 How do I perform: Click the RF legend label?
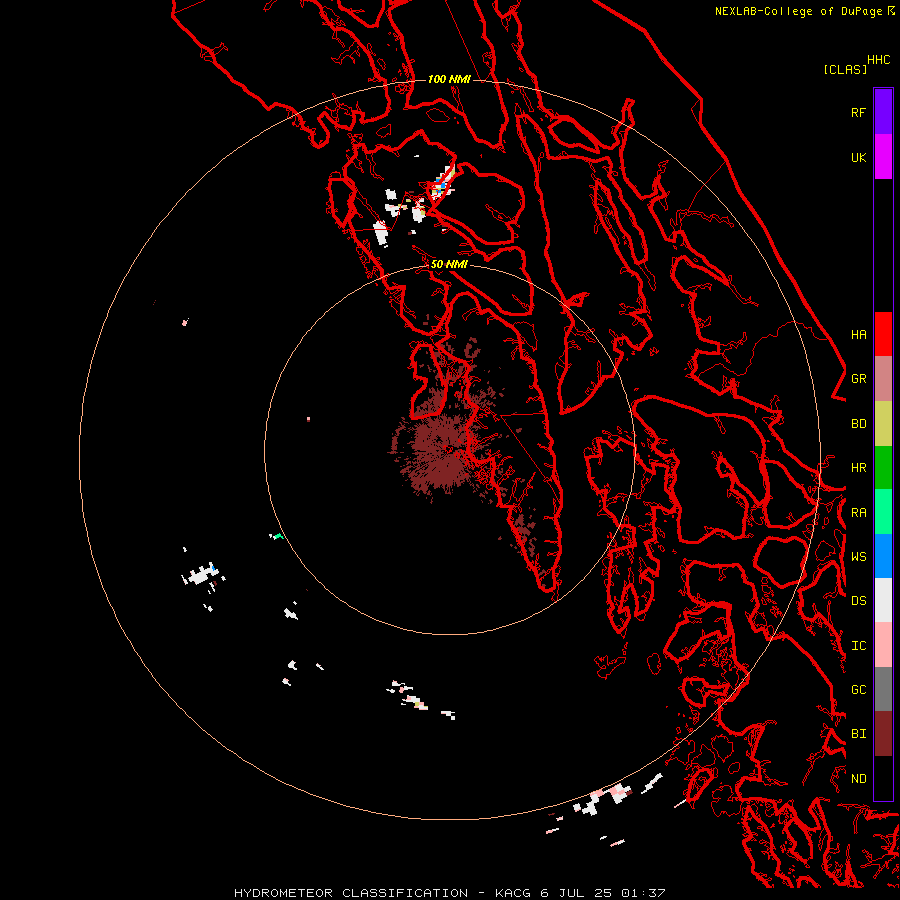[858, 112]
